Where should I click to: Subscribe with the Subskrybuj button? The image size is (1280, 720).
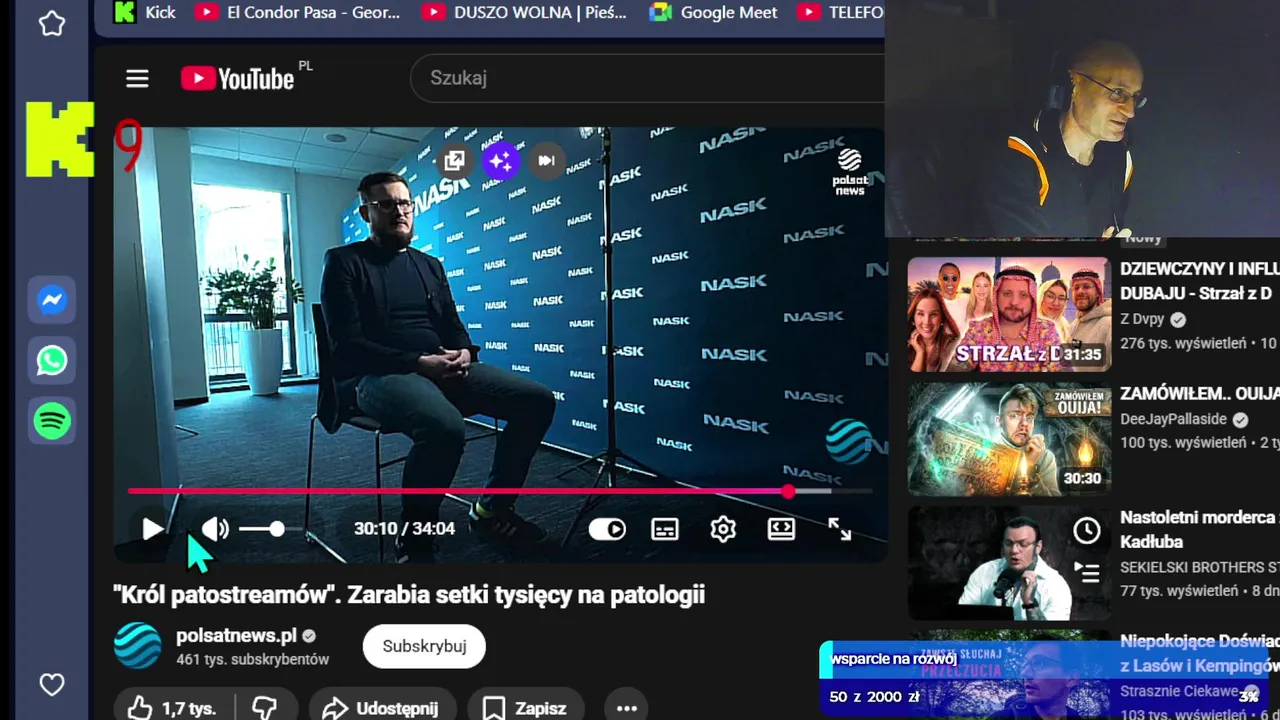point(424,646)
